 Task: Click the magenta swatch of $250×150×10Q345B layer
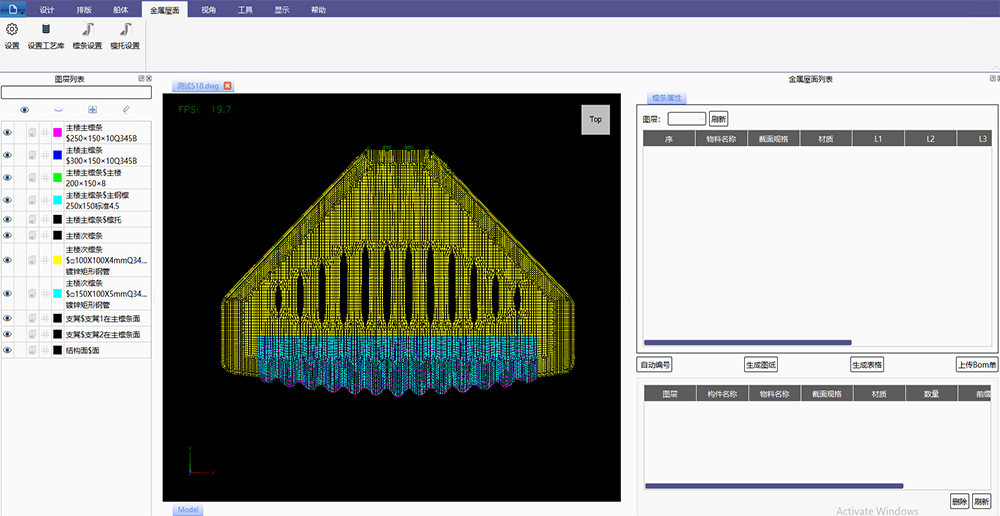(57, 133)
